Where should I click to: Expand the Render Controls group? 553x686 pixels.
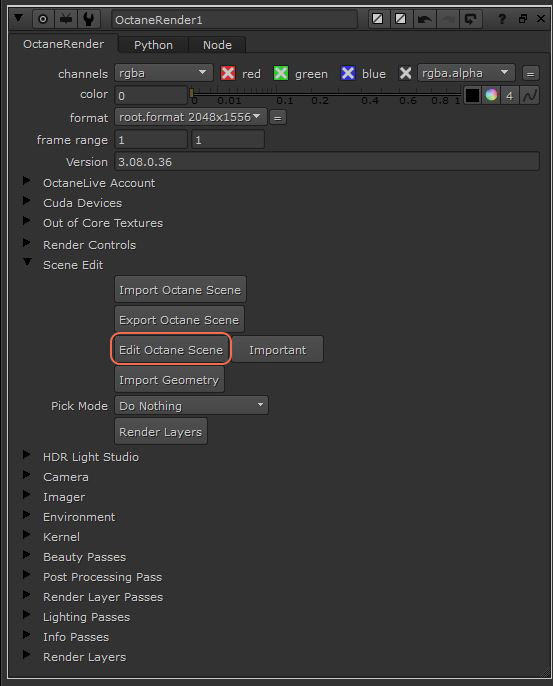(27, 243)
